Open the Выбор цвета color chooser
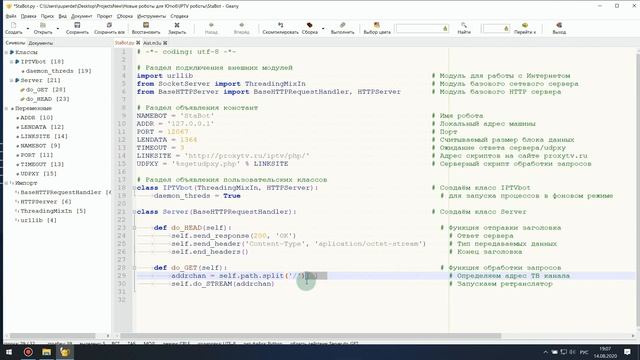The width and height of the screenshot is (640, 360). tap(377, 25)
